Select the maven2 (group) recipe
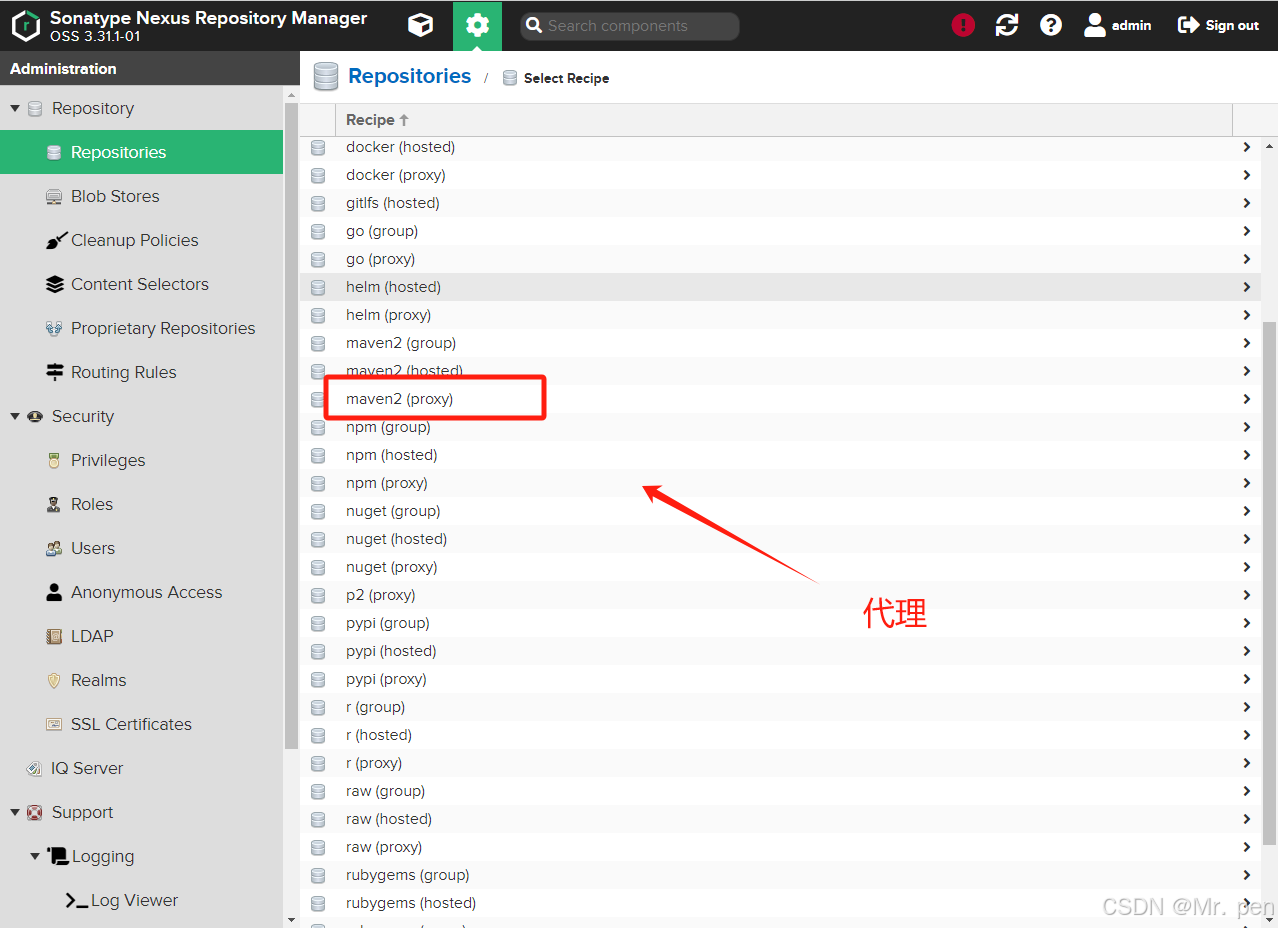 (x=781, y=343)
